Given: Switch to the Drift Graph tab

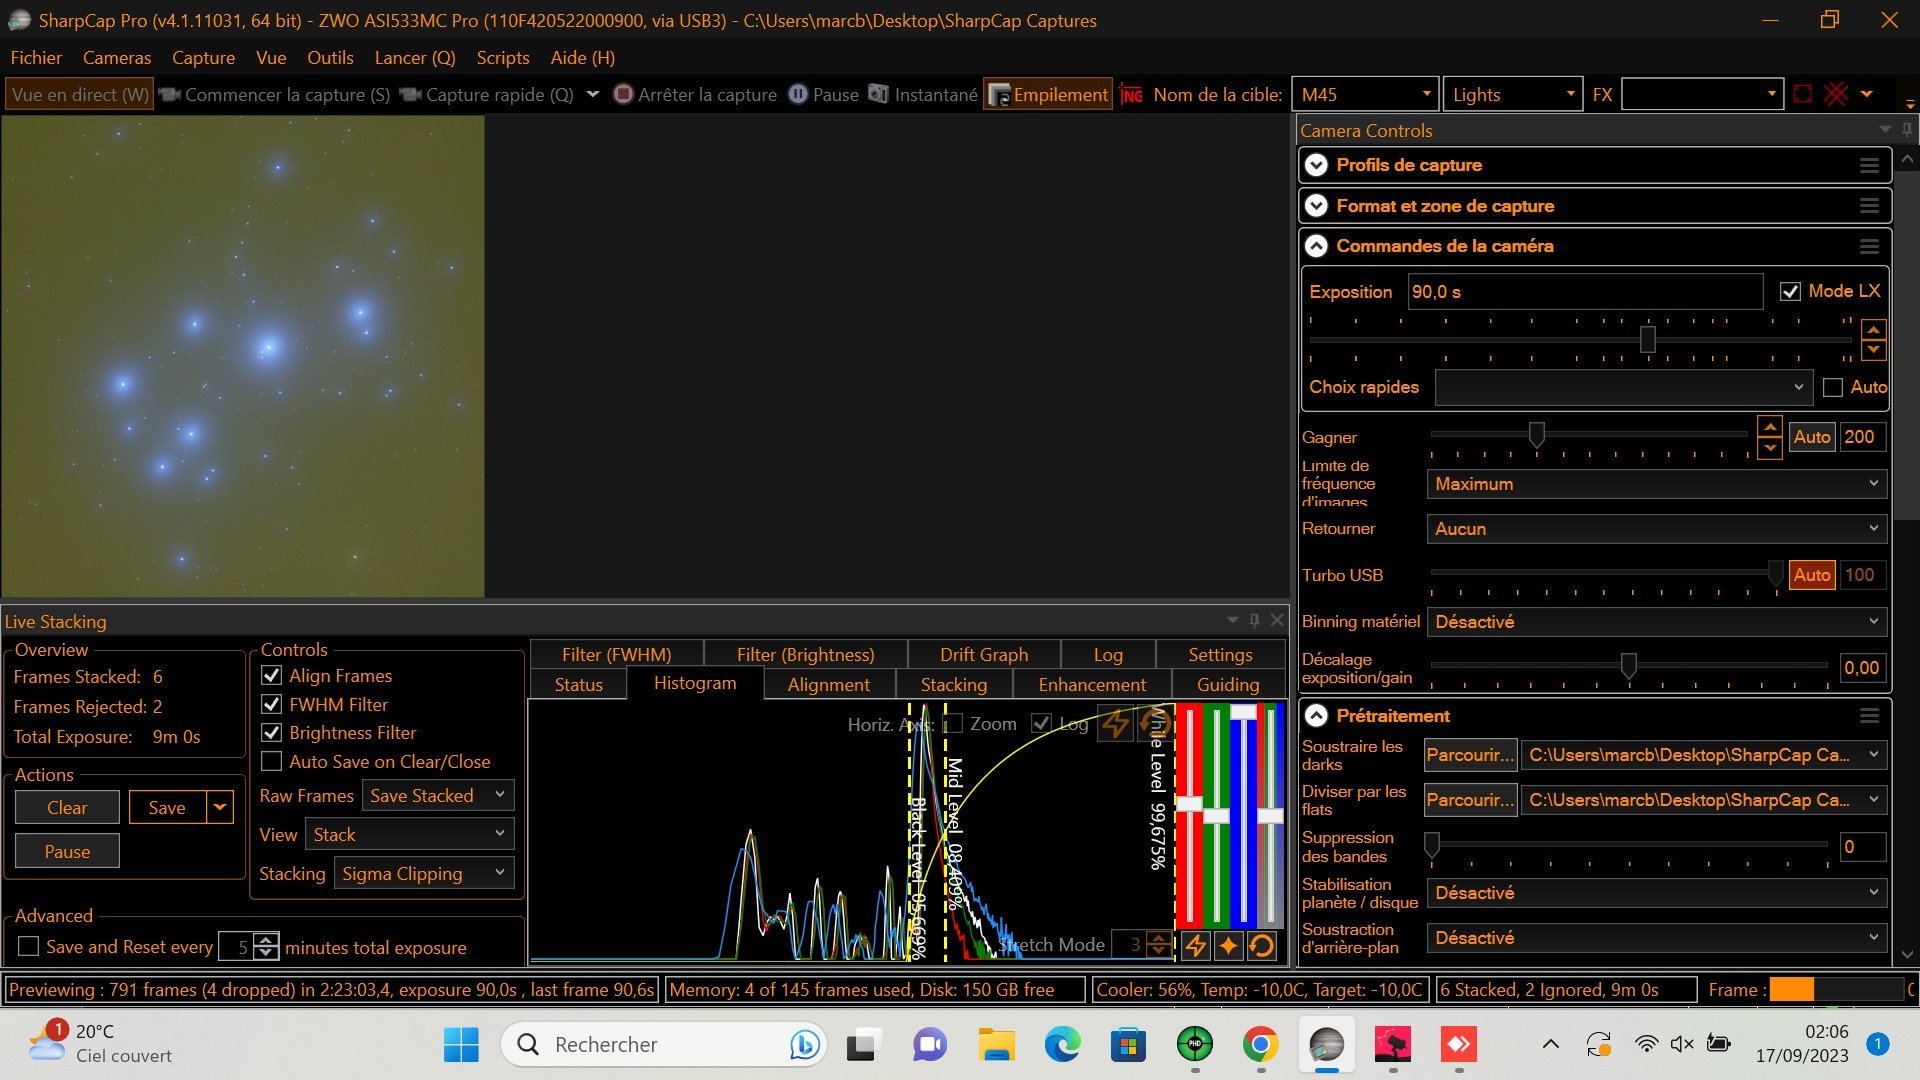Looking at the screenshot, I should pyautogui.click(x=984, y=654).
